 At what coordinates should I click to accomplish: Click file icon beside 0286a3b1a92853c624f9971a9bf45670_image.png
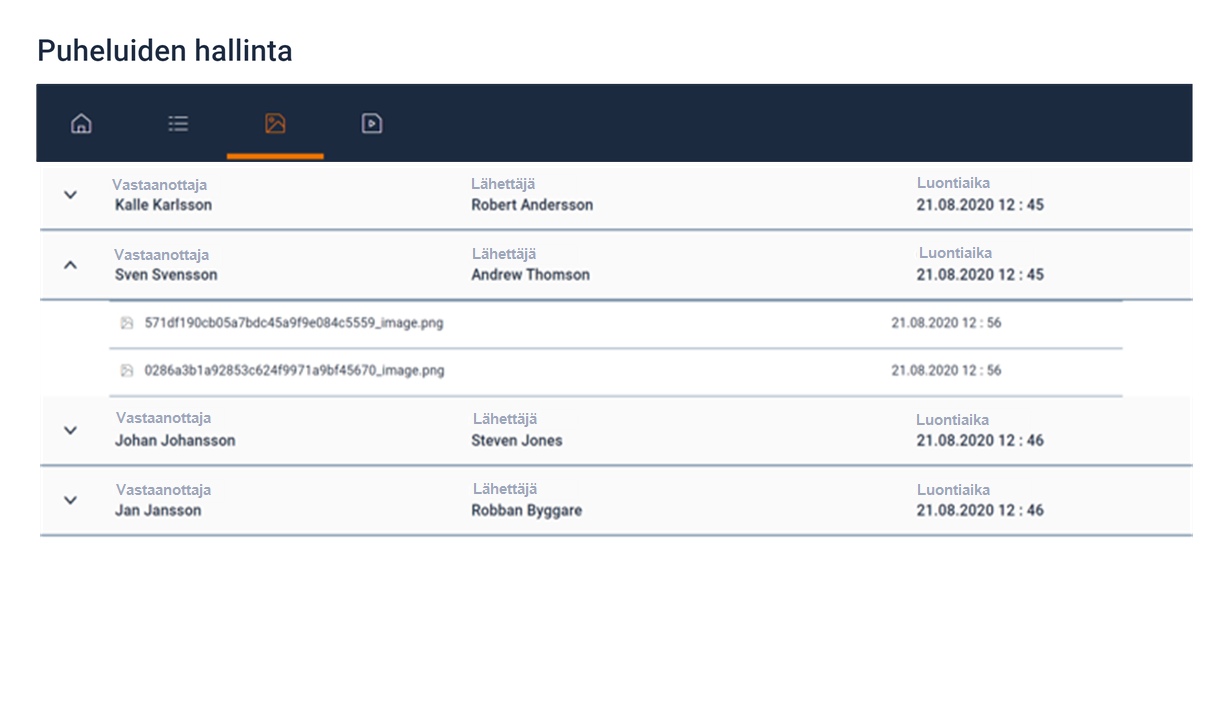click(x=127, y=371)
